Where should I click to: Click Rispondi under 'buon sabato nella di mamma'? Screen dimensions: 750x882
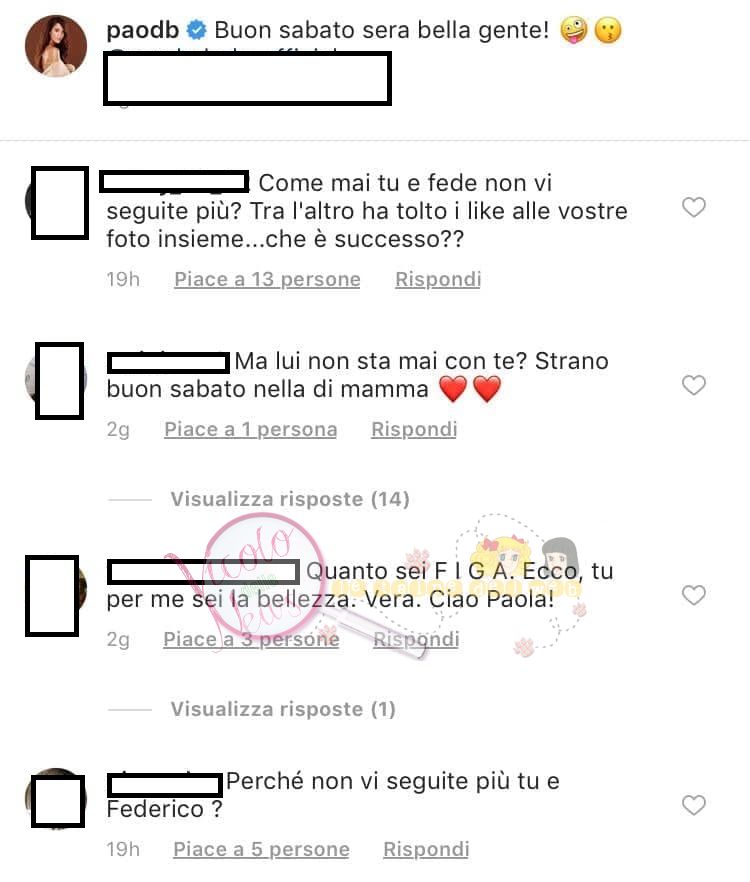414,429
